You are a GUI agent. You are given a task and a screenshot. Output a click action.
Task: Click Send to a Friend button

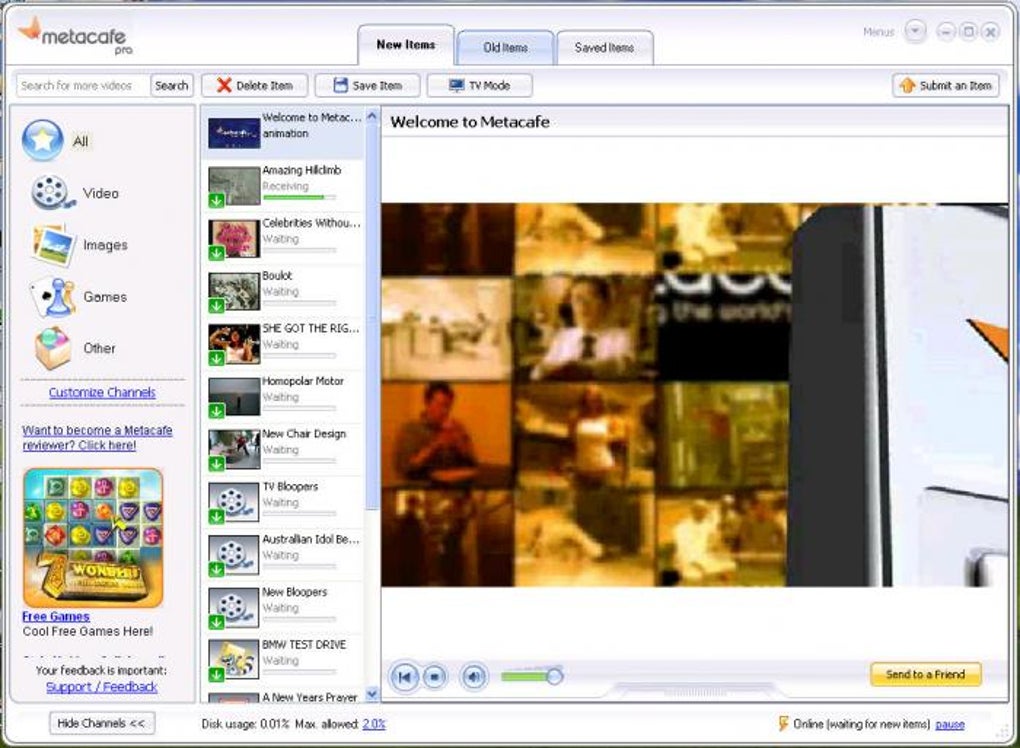tap(925, 674)
